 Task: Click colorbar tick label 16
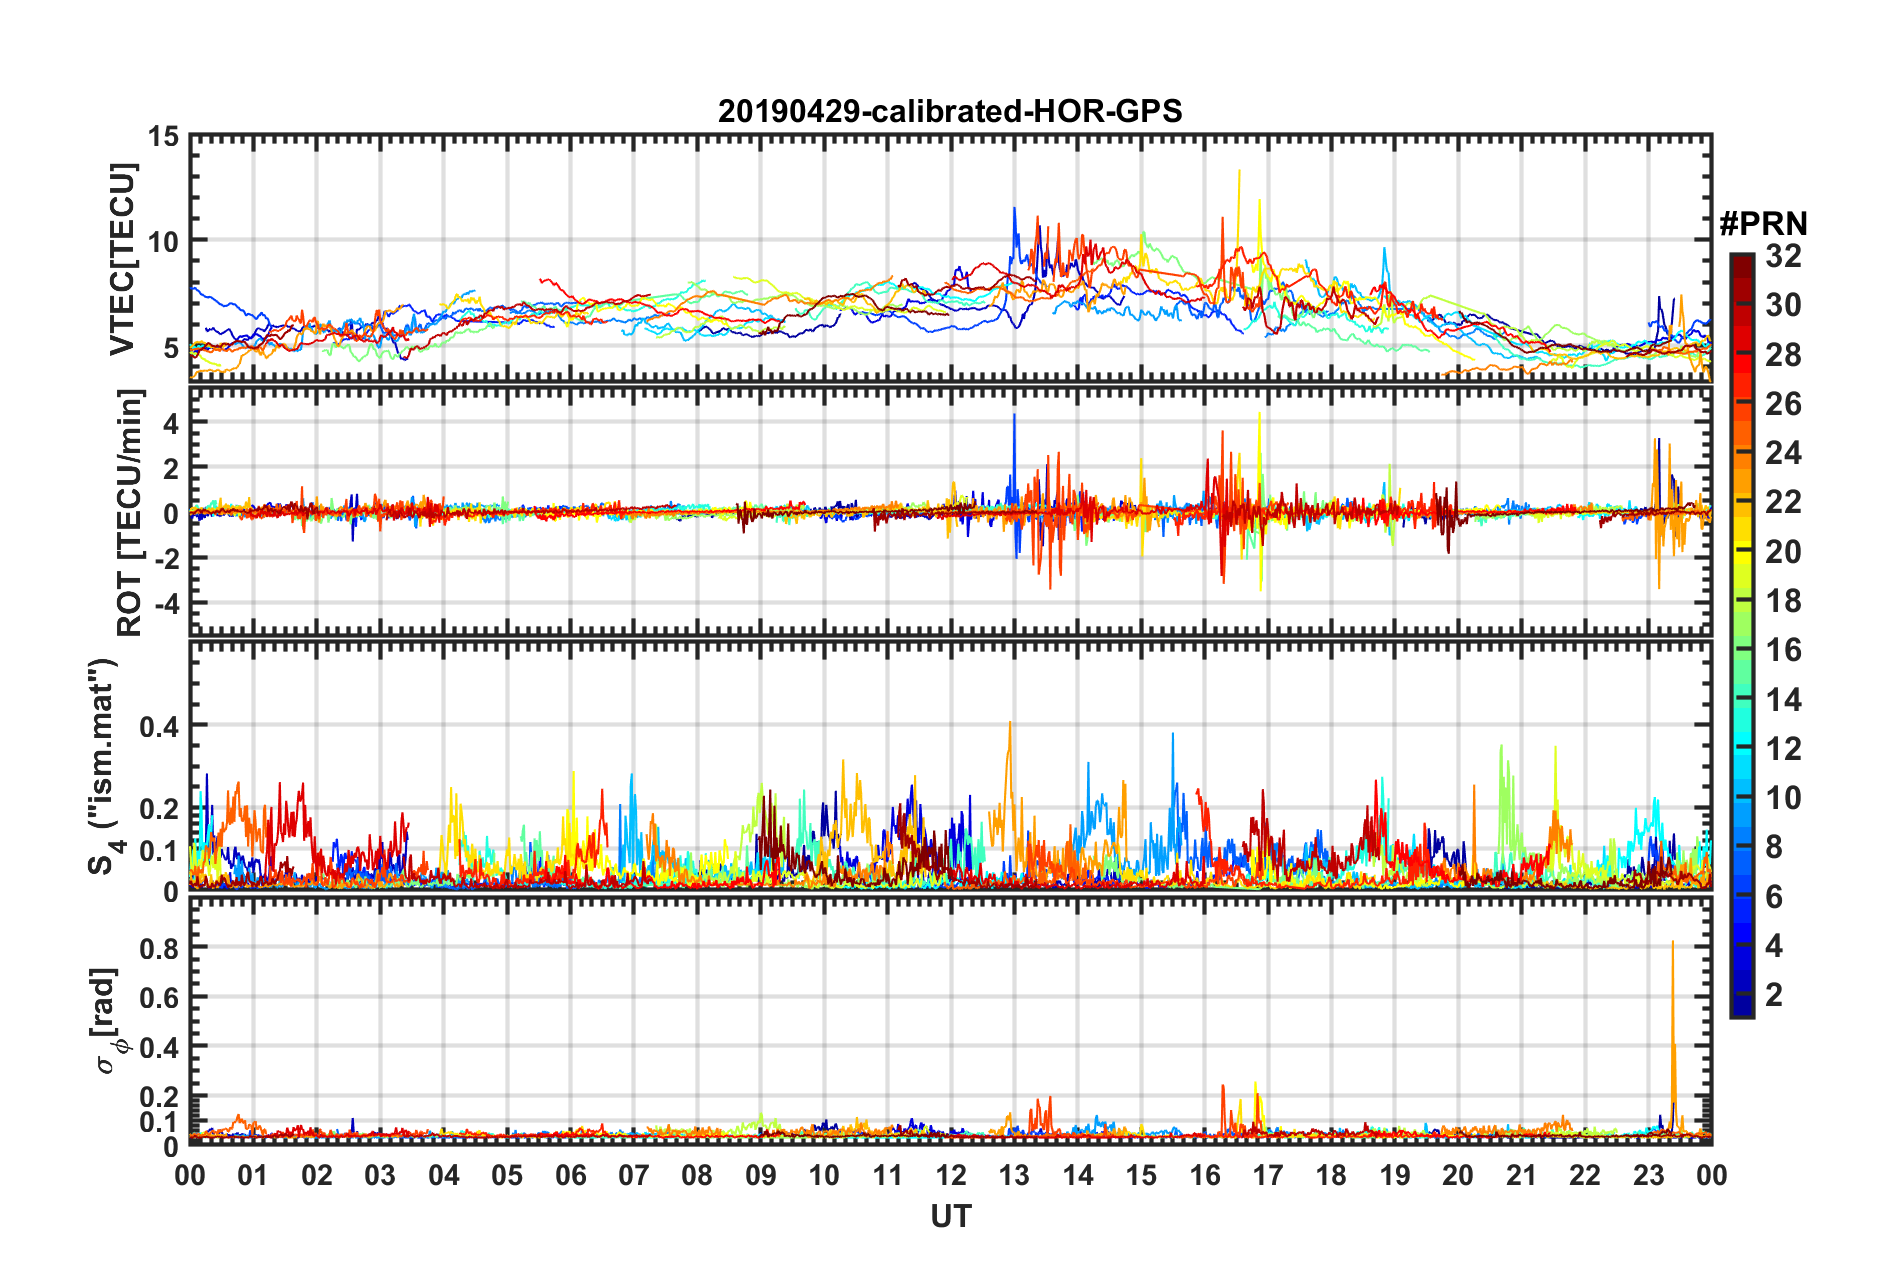pos(1783,650)
